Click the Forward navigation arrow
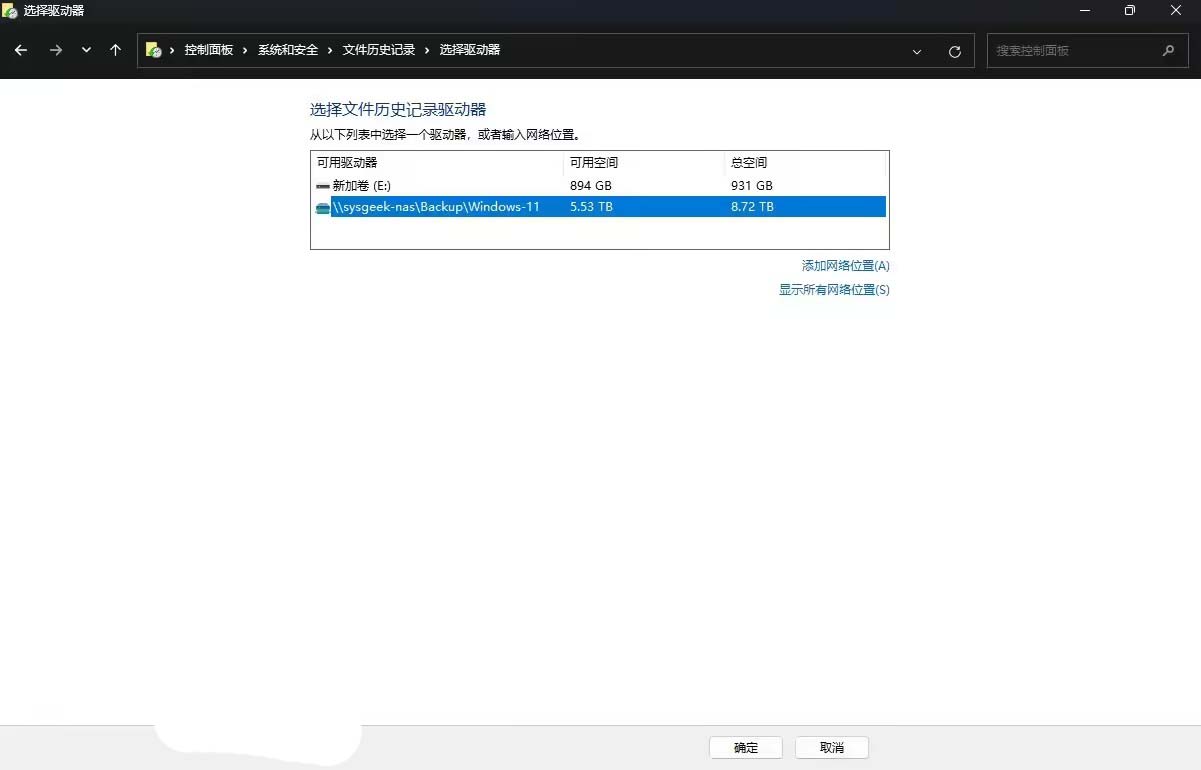1201x770 pixels. [56, 50]
